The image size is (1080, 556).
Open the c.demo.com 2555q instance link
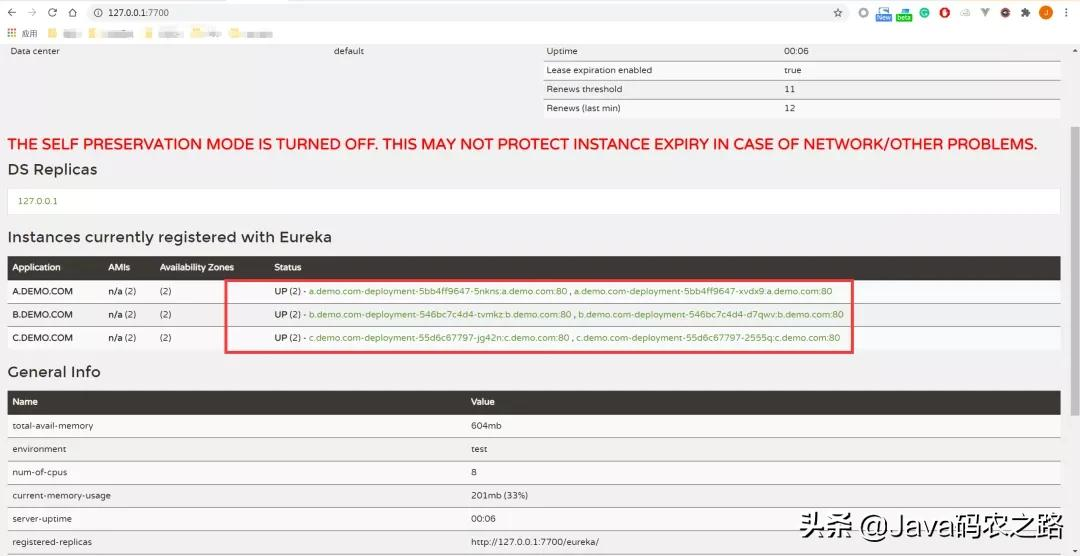pyautogui.click(x=708, y=338)
